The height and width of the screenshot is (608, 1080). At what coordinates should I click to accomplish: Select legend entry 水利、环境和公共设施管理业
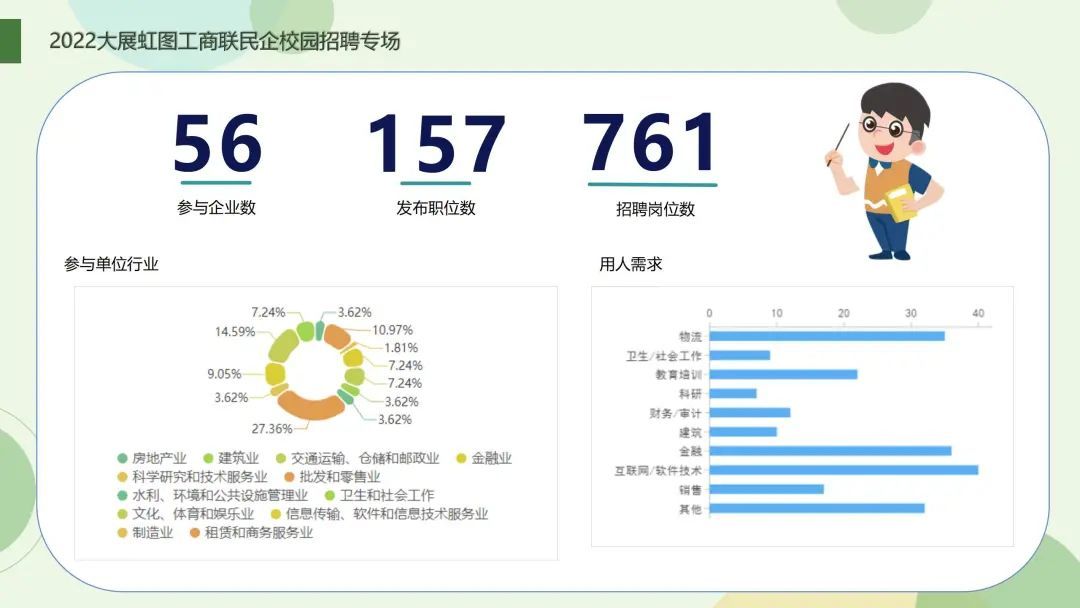pos(213,495)
